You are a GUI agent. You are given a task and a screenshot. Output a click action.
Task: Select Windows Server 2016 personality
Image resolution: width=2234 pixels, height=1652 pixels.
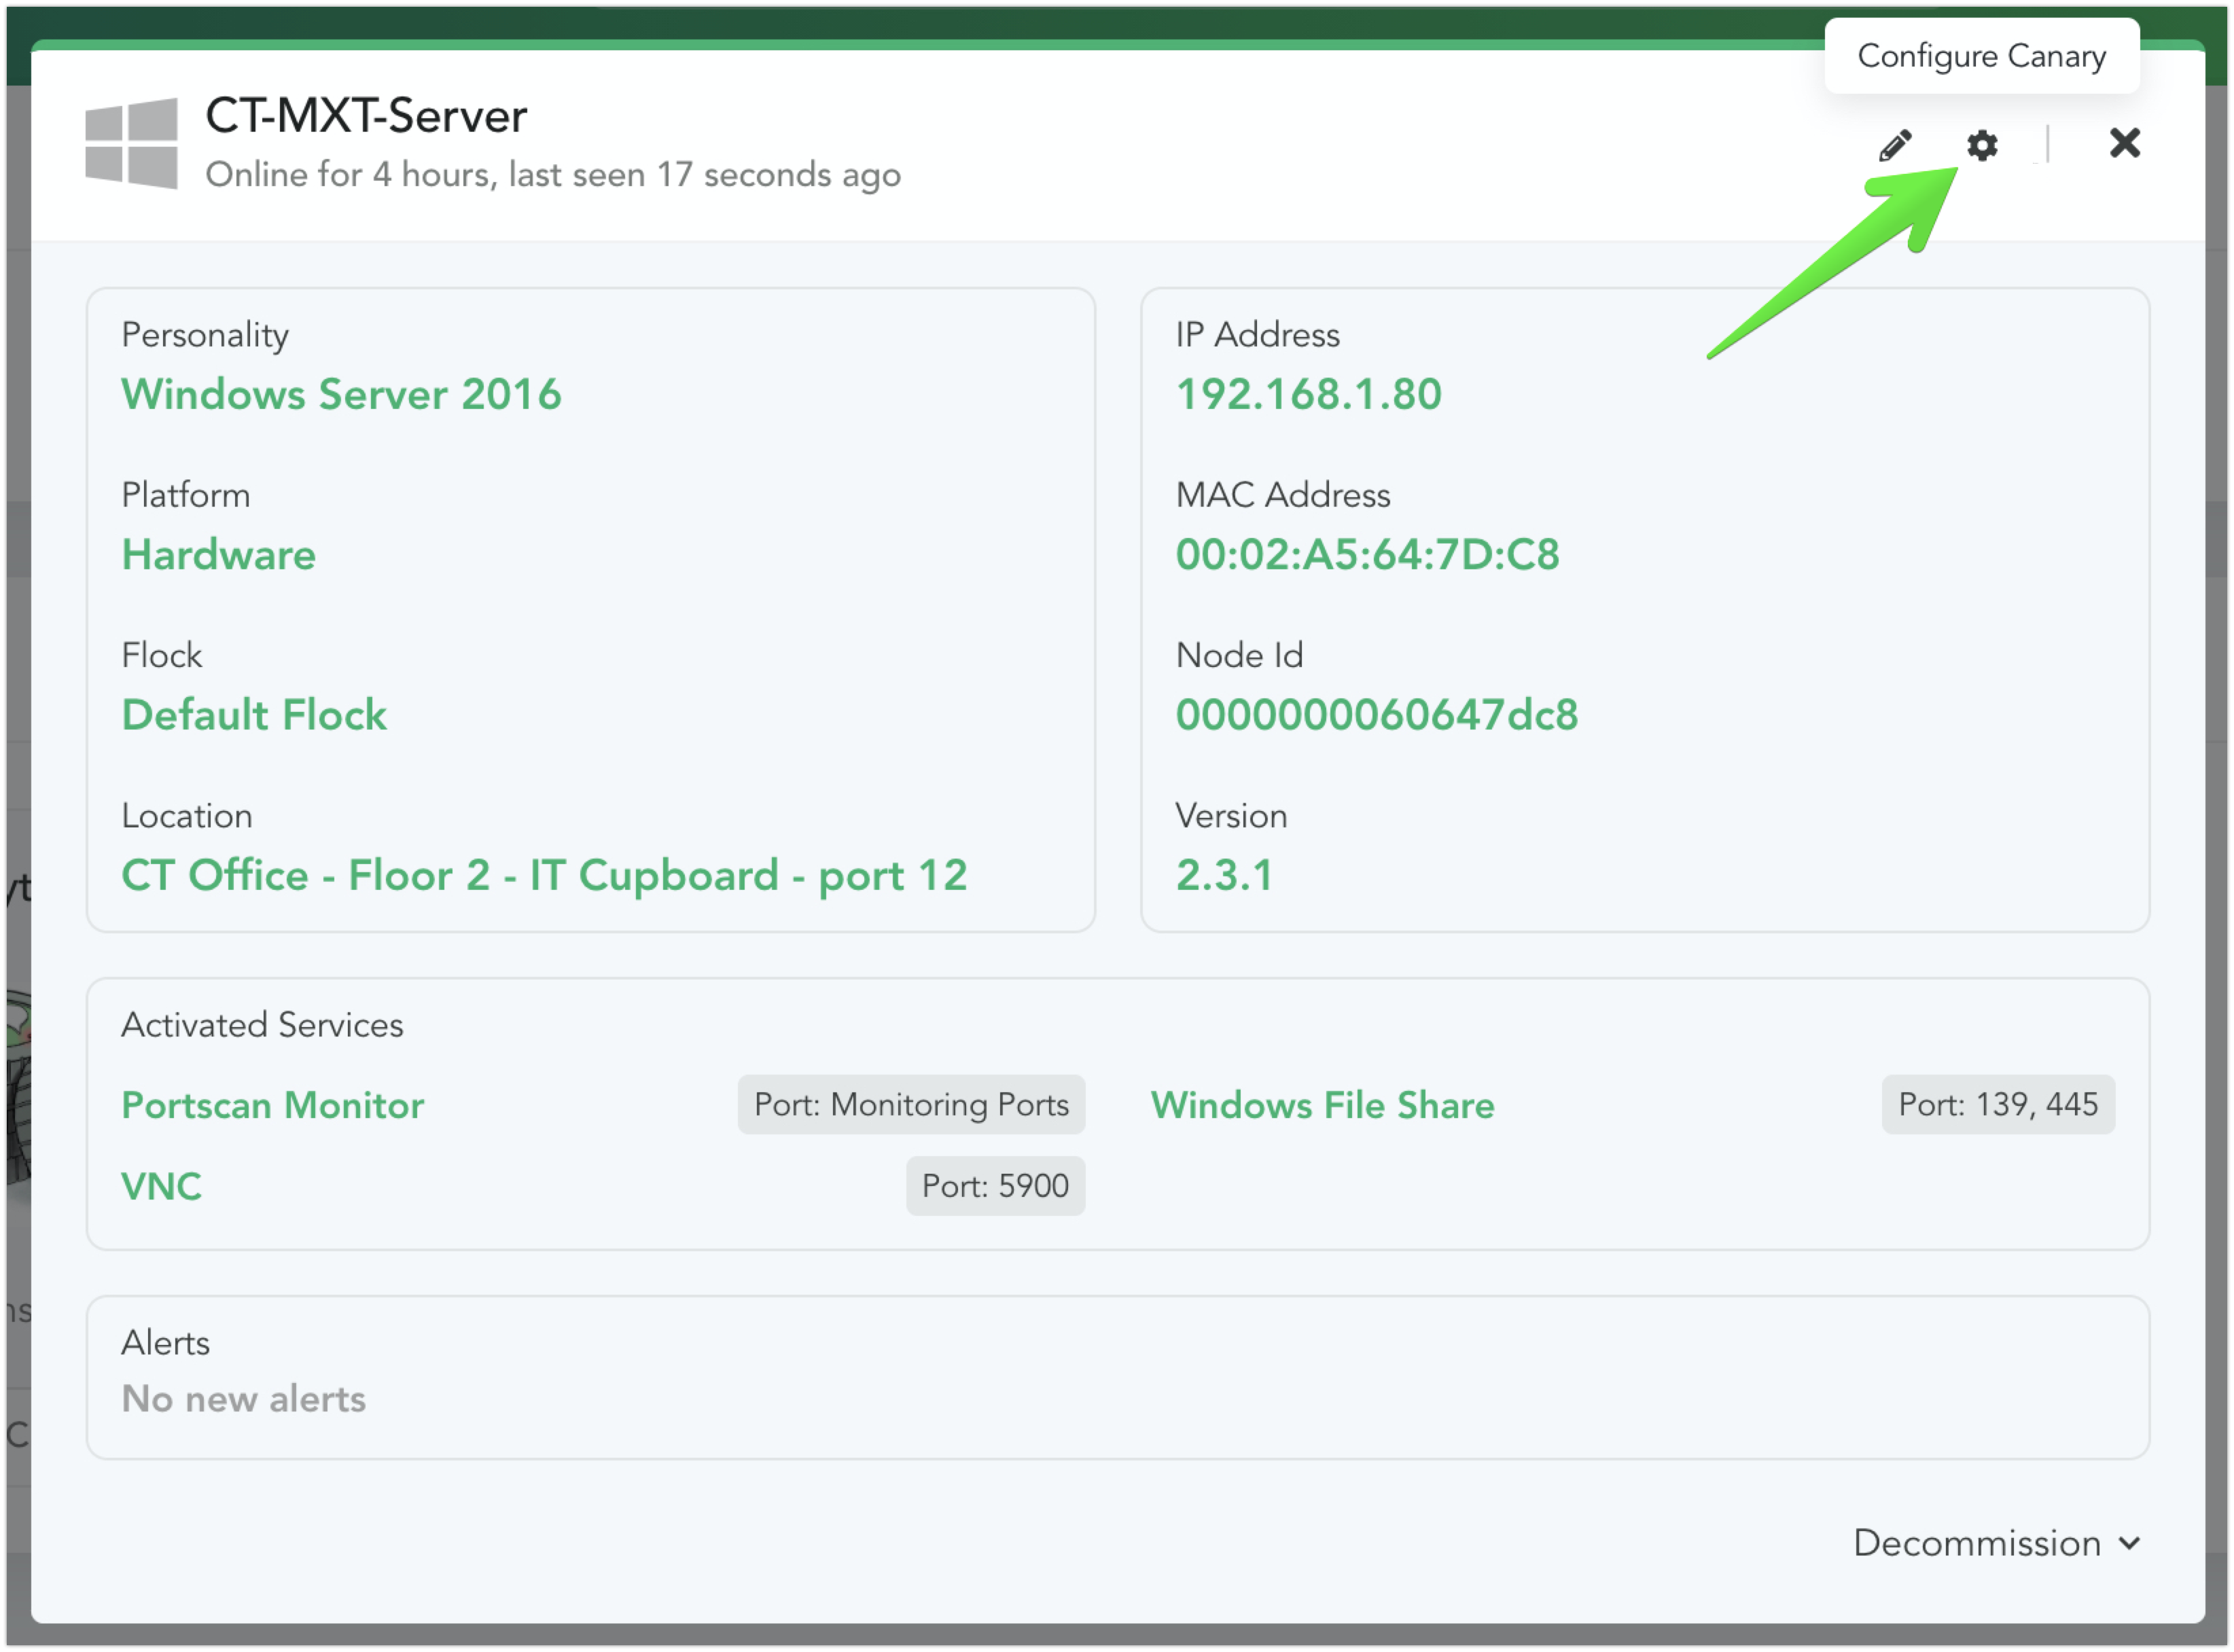click(341, 394)
